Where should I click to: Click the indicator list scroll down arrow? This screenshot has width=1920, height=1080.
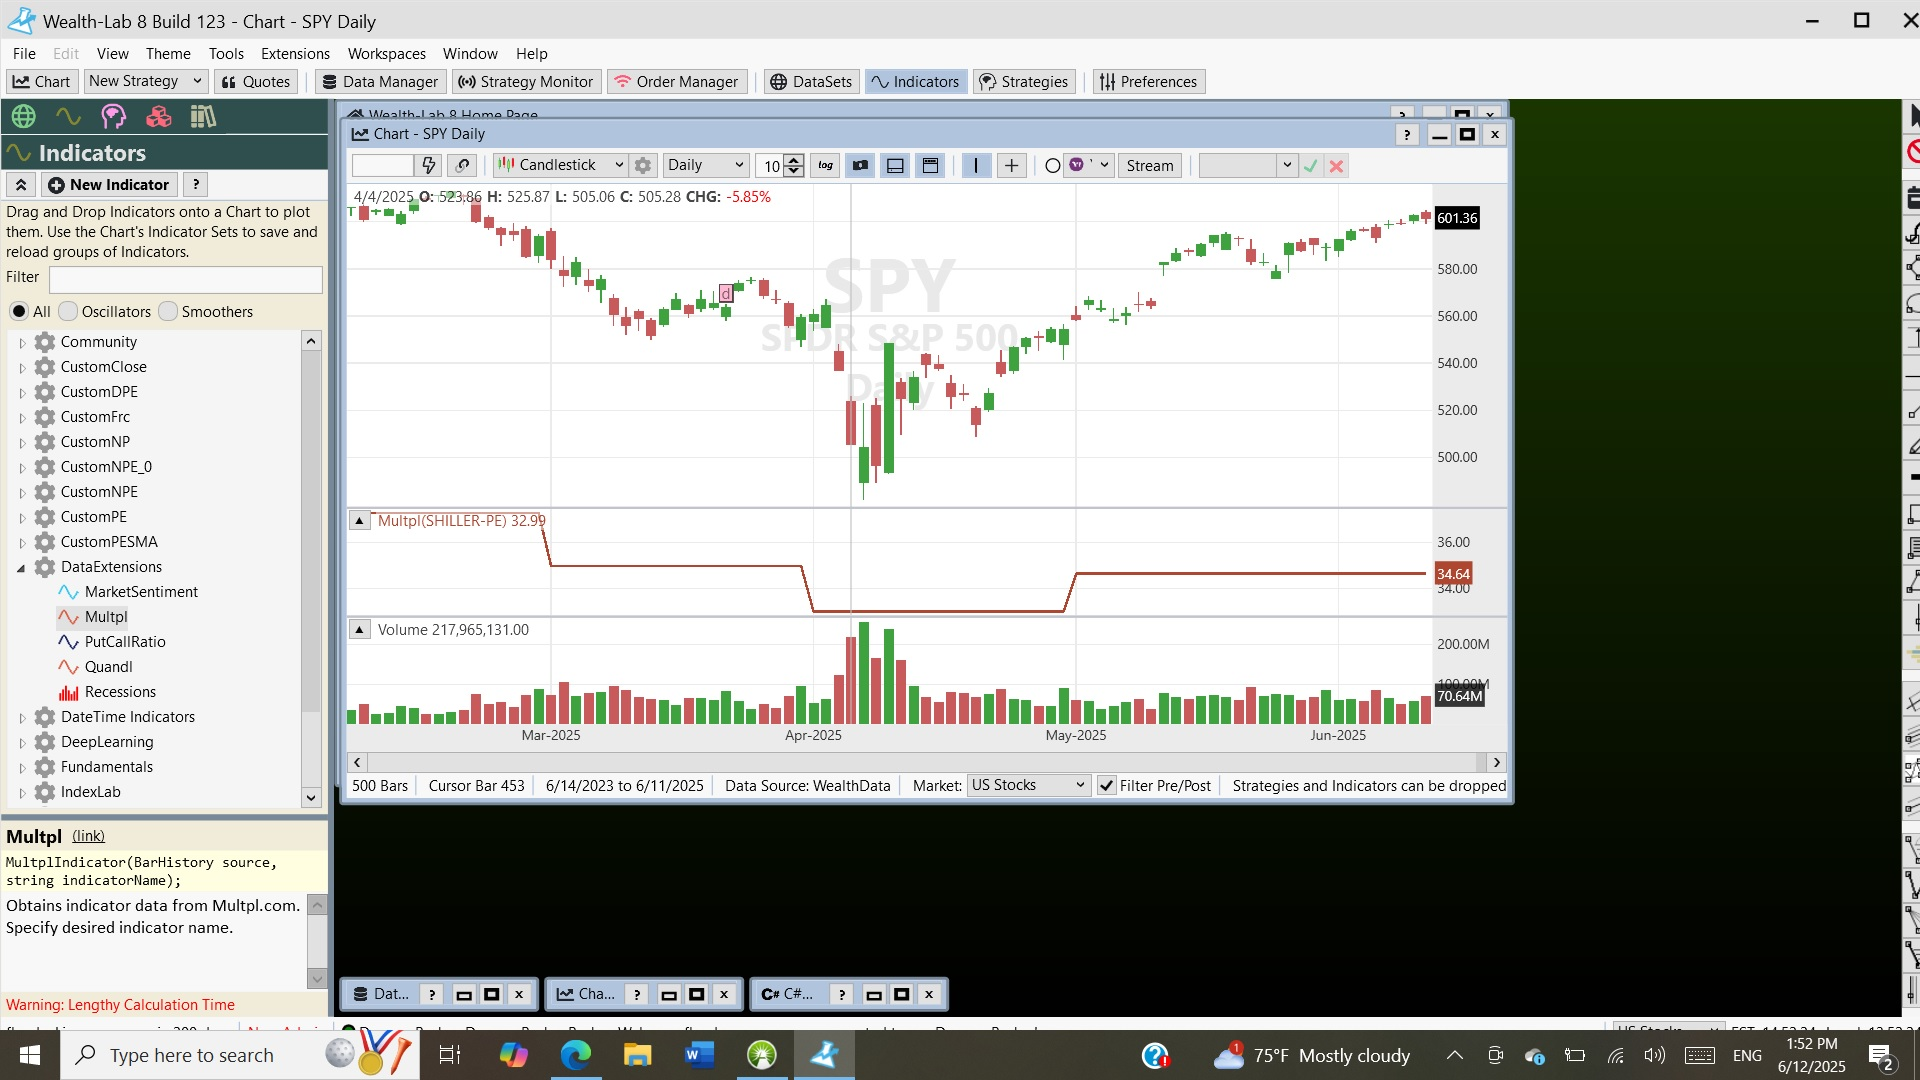(x=311, y=798)
